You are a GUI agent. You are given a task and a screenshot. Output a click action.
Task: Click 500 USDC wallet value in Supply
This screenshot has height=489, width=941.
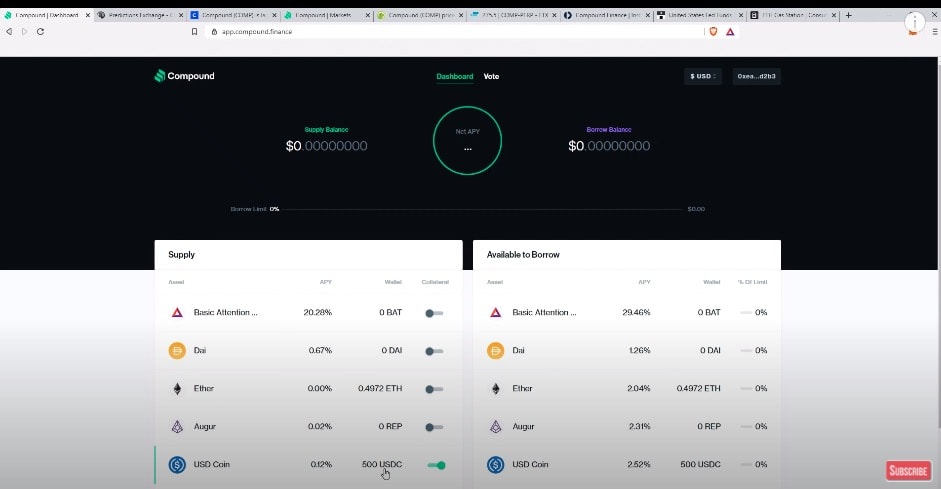tap(382, 464)
